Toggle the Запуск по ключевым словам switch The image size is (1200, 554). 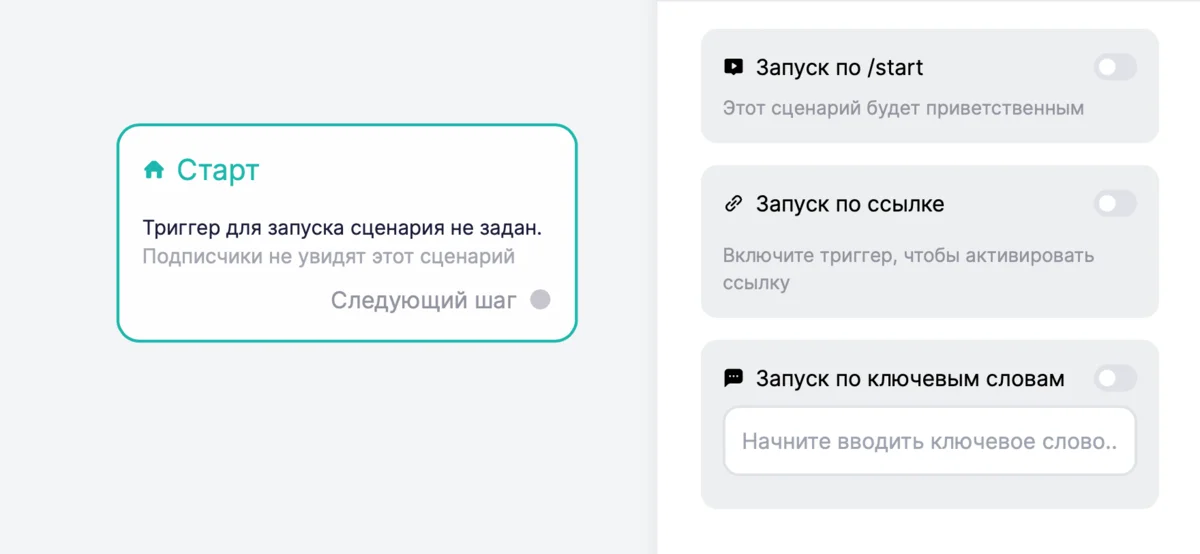pos(1115,378)
